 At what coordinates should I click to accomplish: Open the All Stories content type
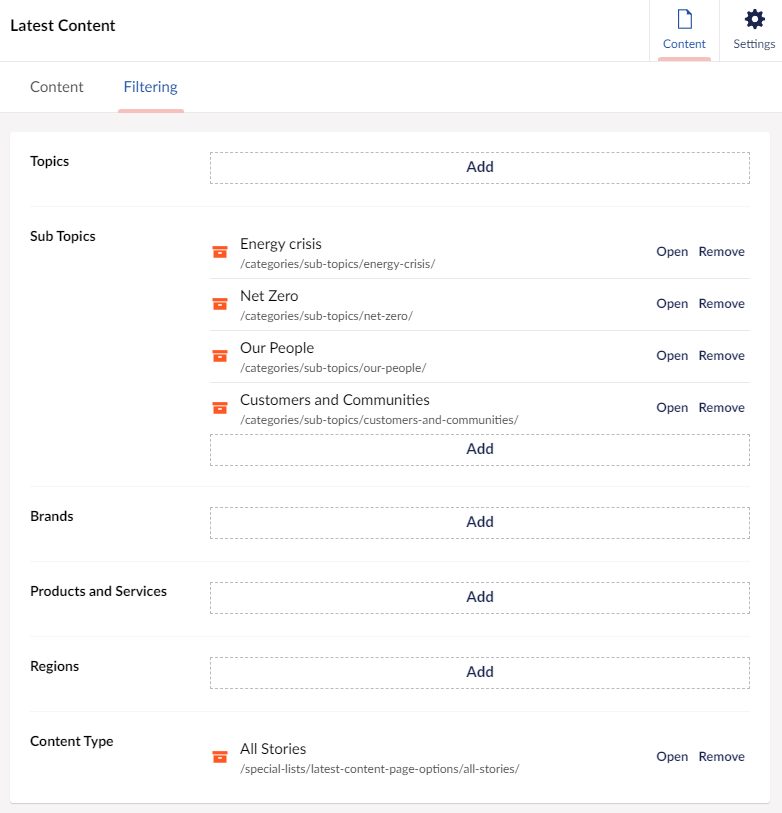pyautogui.click(x=672, y=756)
